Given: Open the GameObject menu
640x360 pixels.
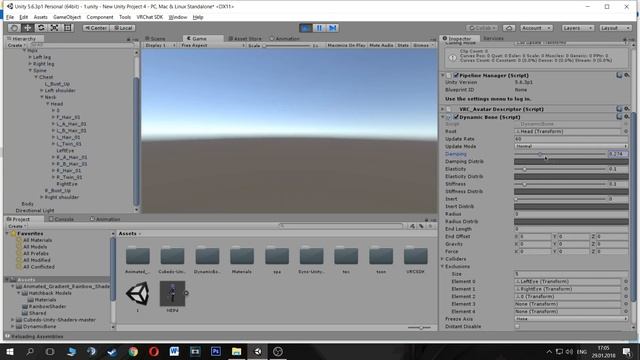Looking at the screenshot, I should click(x=67, y=17).
